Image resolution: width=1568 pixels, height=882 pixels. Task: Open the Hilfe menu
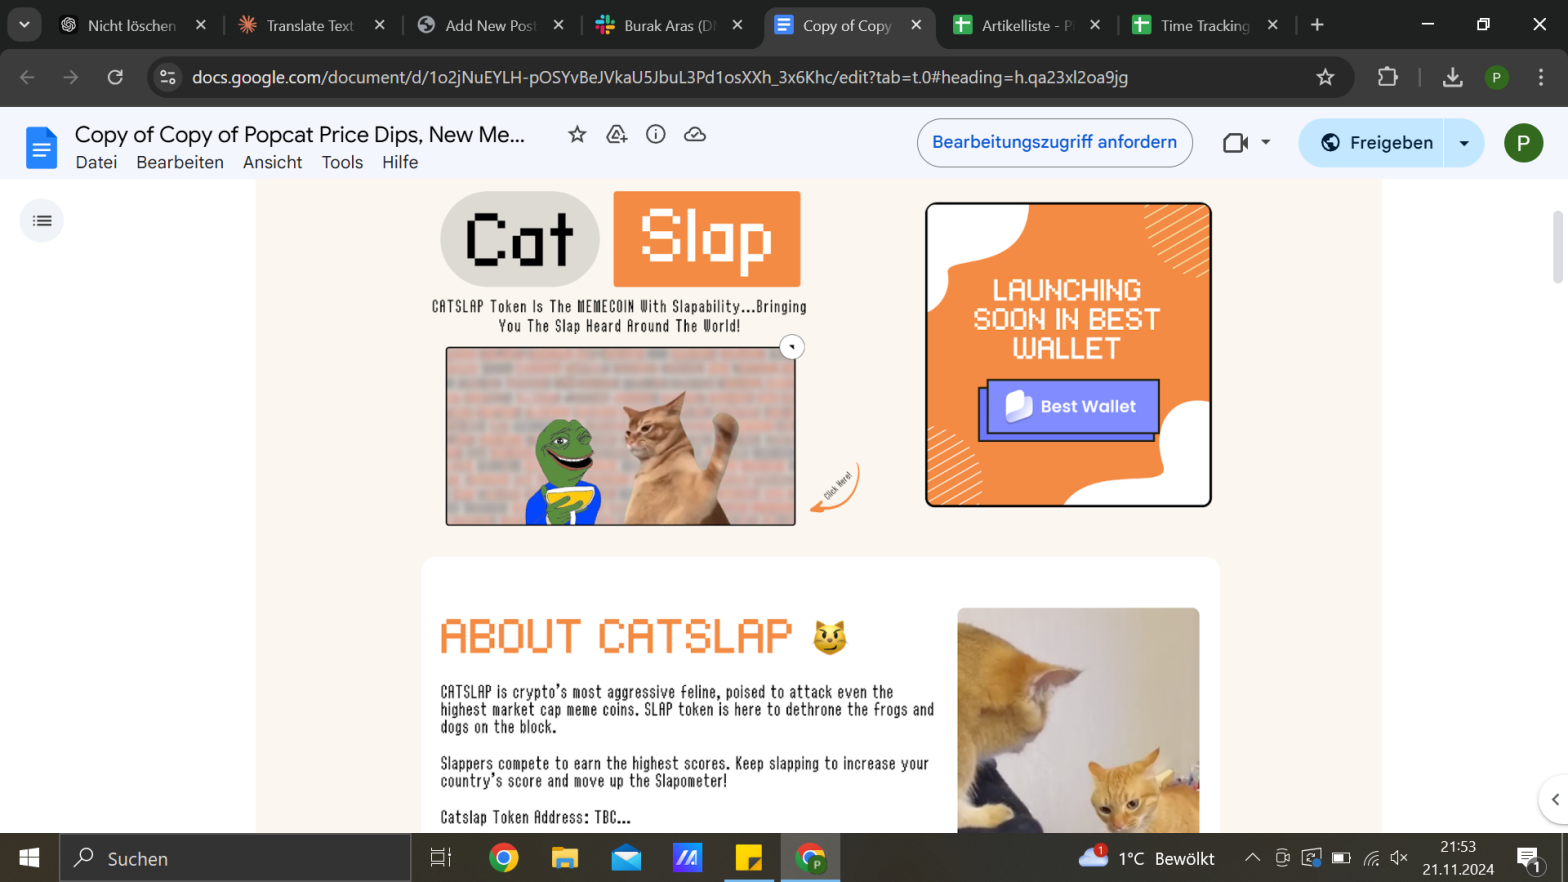(400, 162)
